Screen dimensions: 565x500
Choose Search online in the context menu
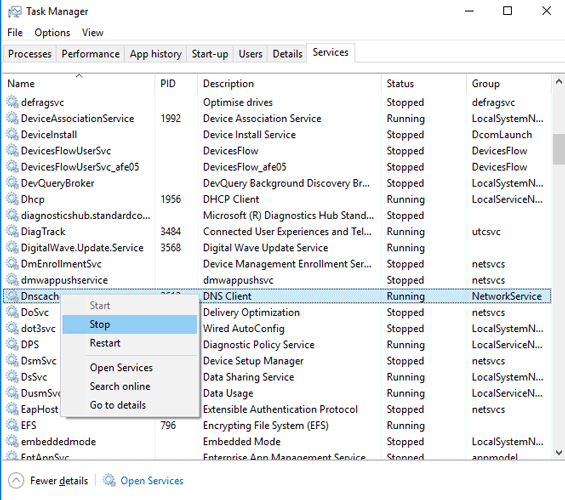(x=130, y=386)
